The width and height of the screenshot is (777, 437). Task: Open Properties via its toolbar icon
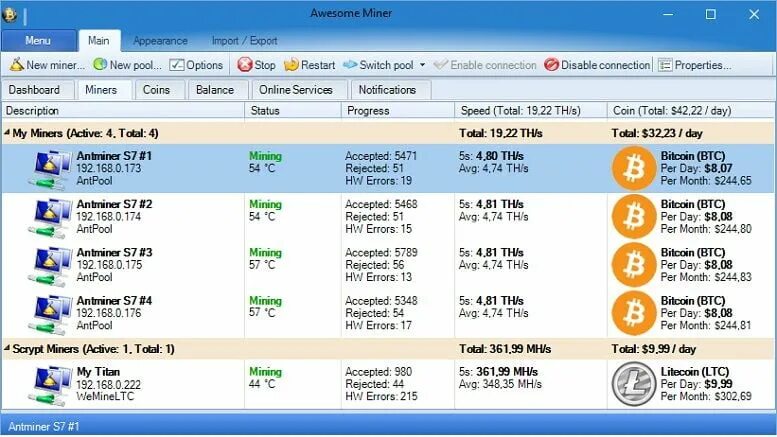coord(665,65)
